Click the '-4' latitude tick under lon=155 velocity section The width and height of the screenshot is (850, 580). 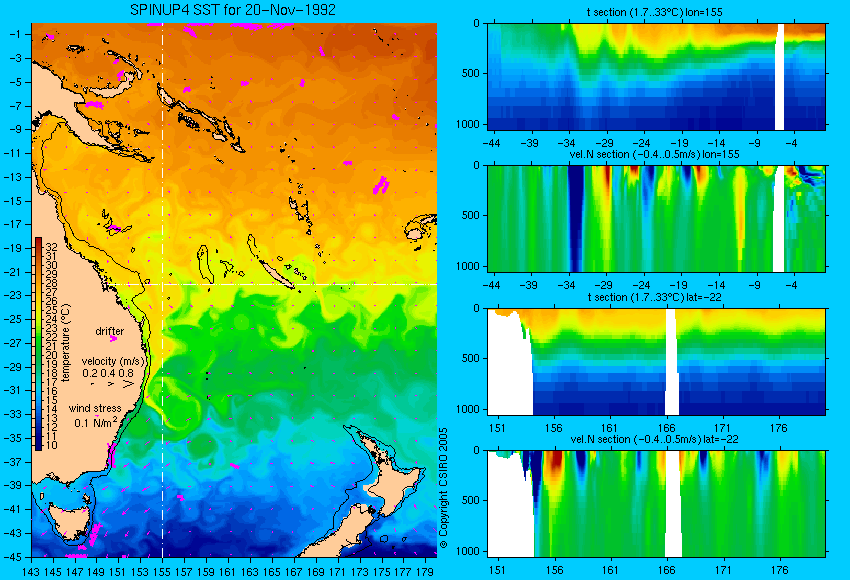point(792,285)
